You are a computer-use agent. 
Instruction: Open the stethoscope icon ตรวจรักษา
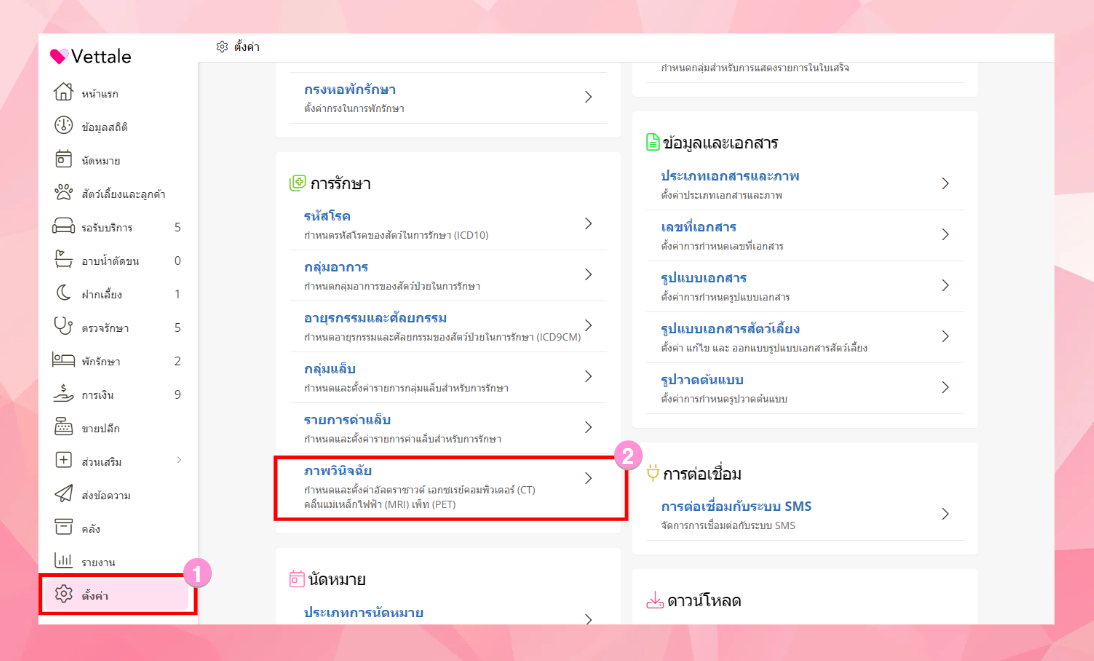[x=63, y=327]
